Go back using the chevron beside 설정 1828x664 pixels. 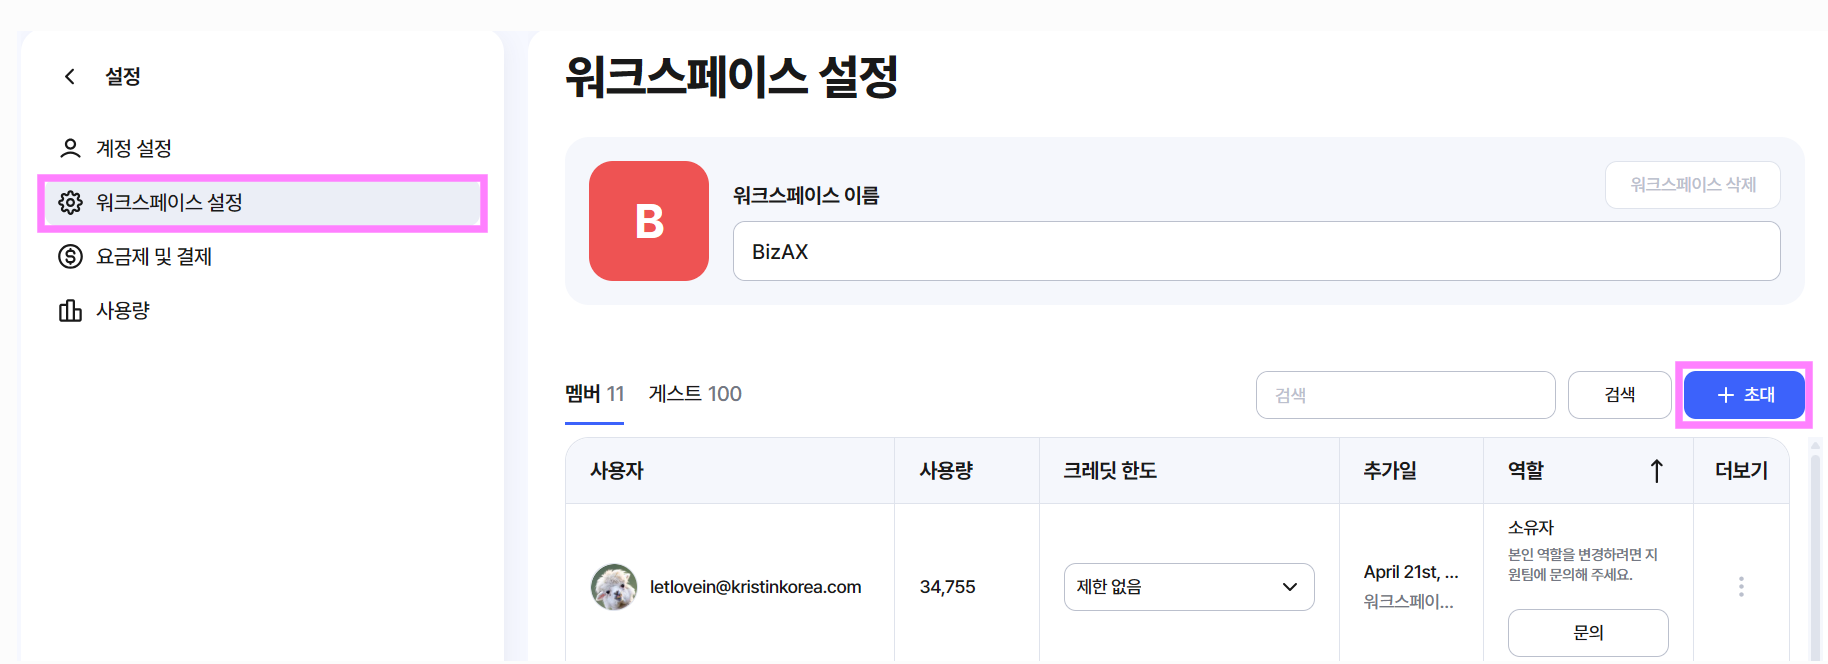(x=70, y=76)
